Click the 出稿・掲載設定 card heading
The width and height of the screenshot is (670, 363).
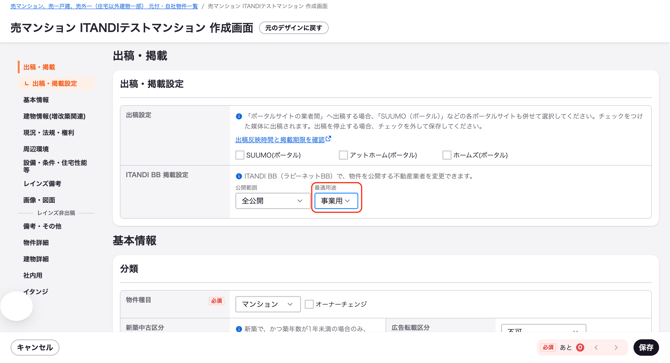[152, 84]
